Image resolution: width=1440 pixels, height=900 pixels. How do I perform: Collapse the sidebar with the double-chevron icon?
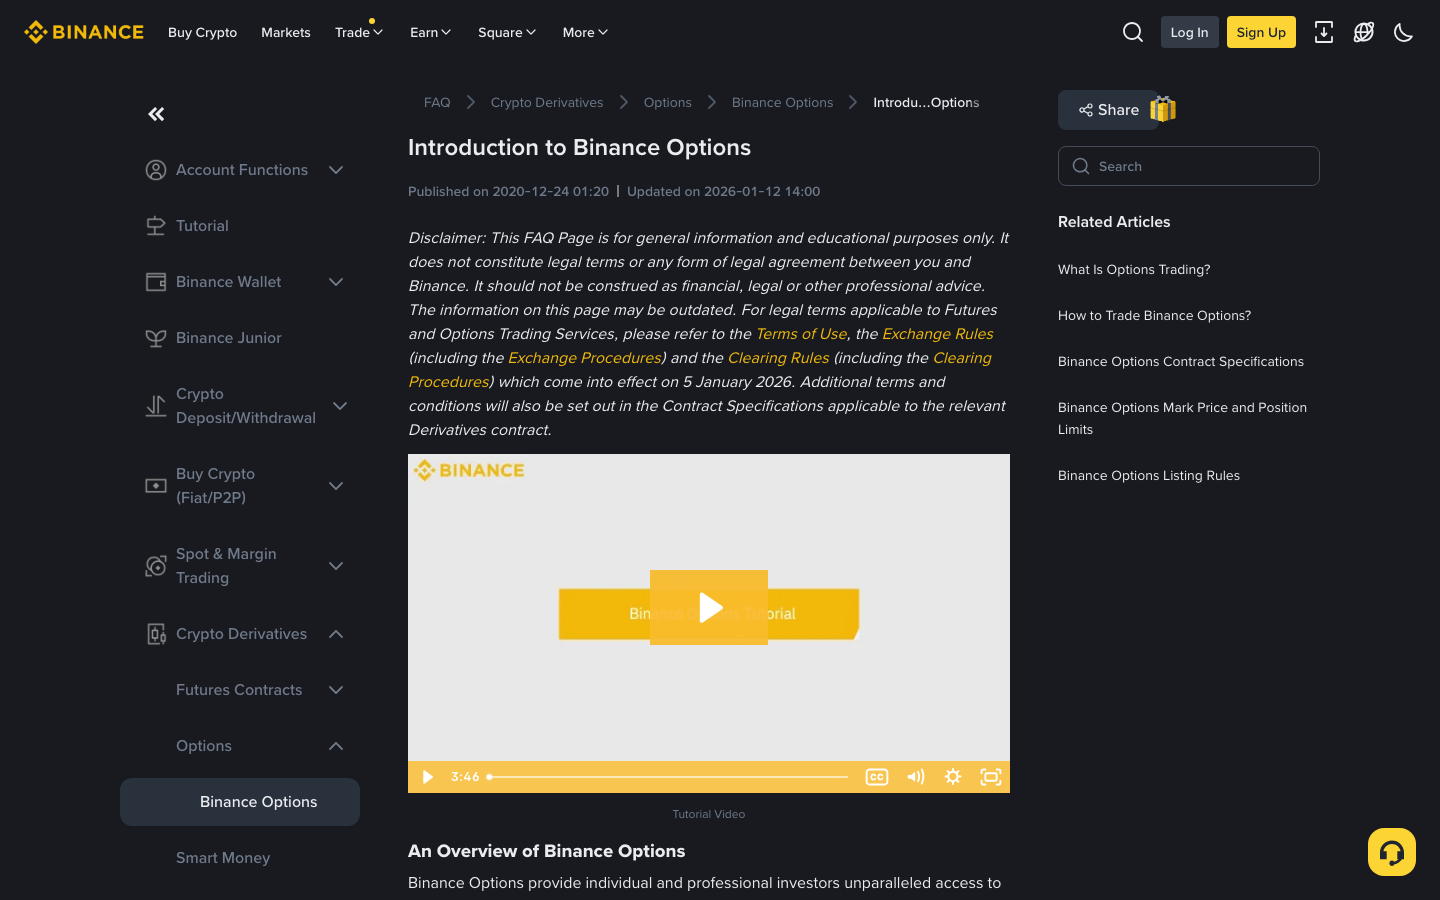(x=156, y=114)
